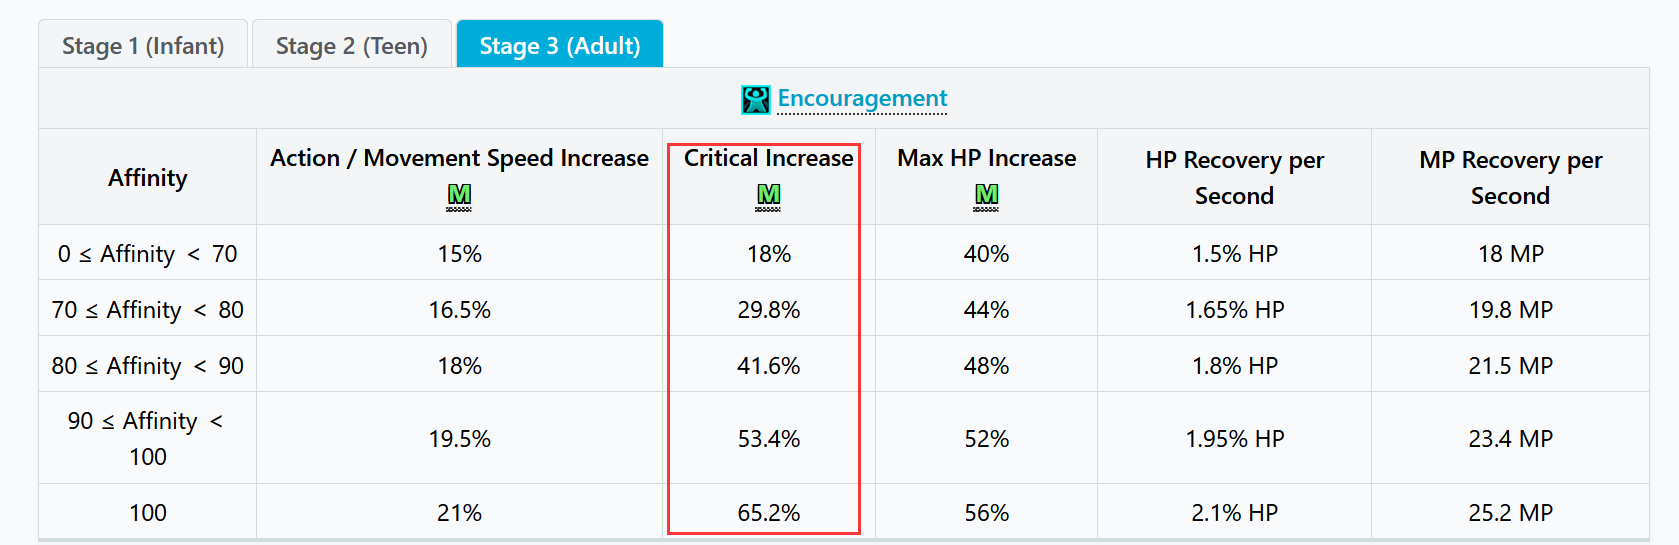Switch to the Stage 1 (Infant) tab

point(143,46)
